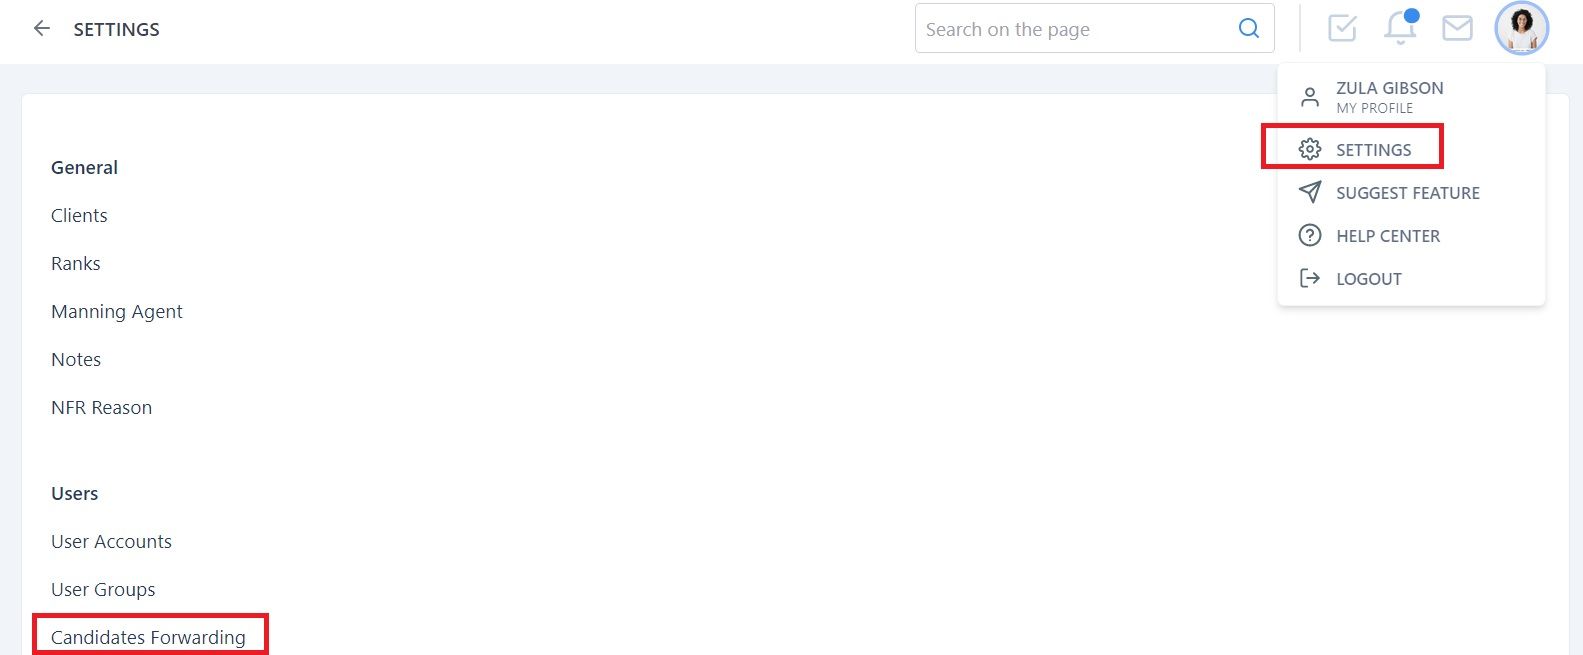This screenshot has width=1583, height=655.
Task: Open the messages envelope icon
Action: click(x=1457, y=28)
